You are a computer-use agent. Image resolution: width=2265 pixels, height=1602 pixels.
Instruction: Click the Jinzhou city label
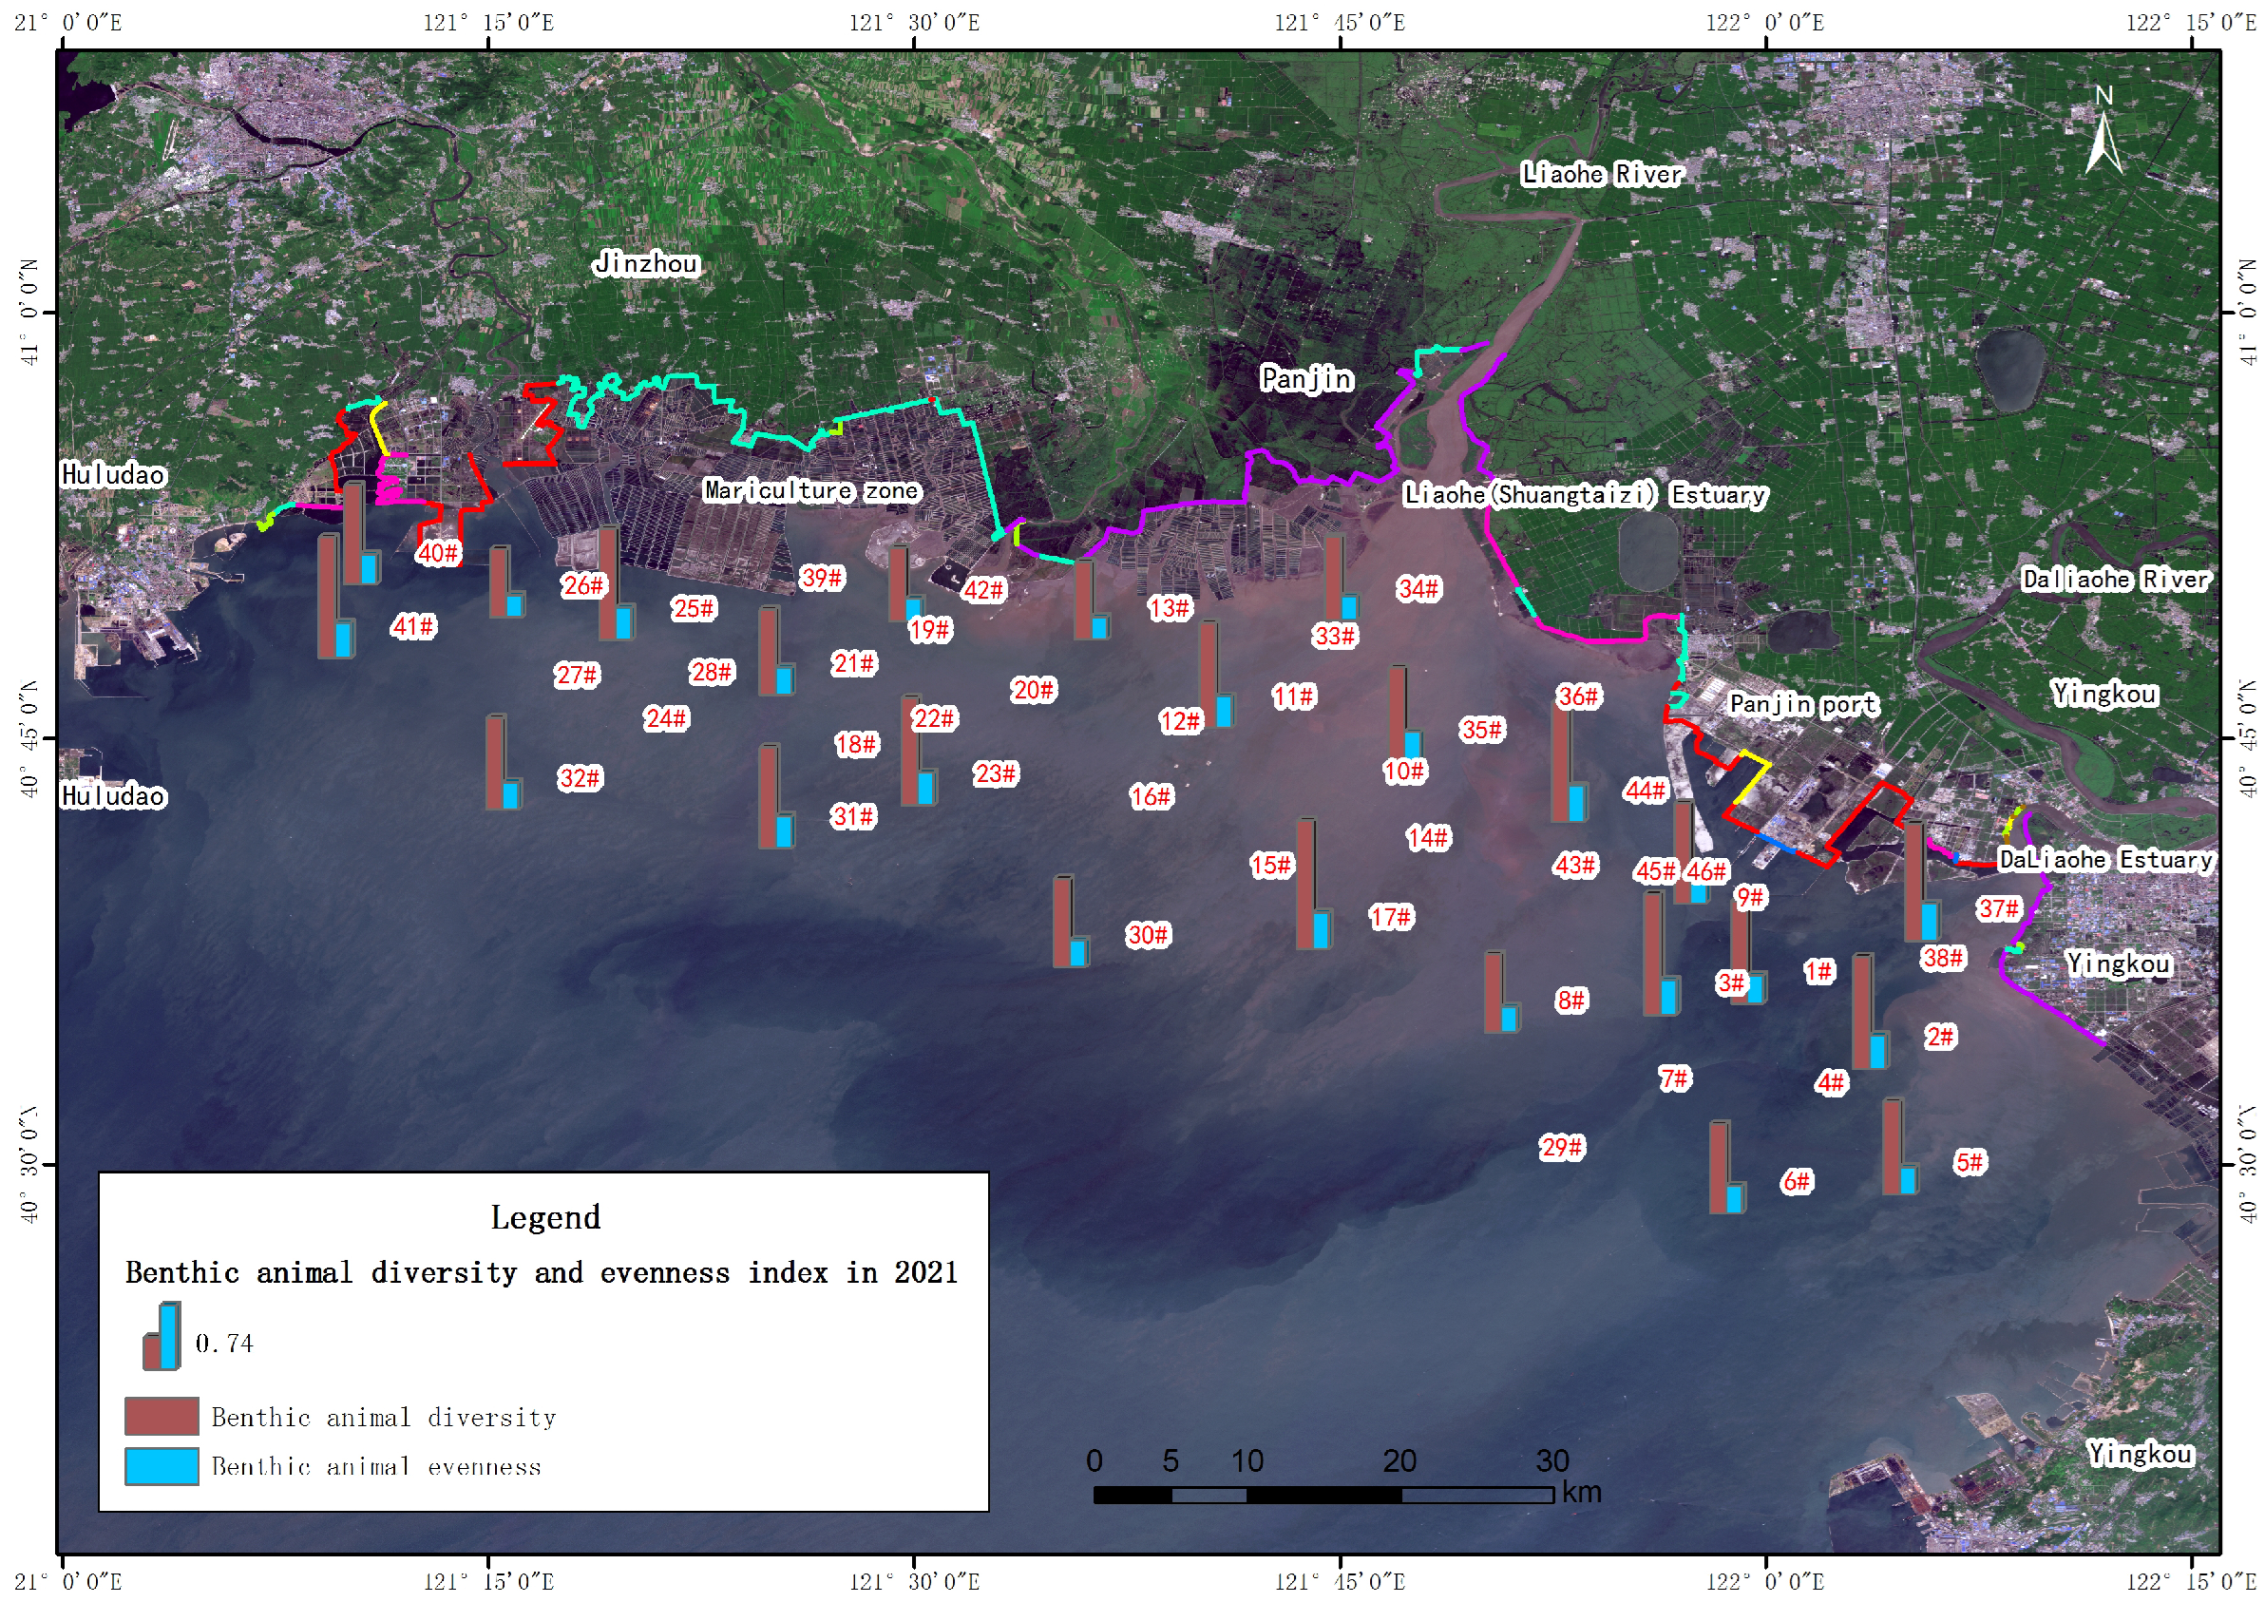point(646,263)
